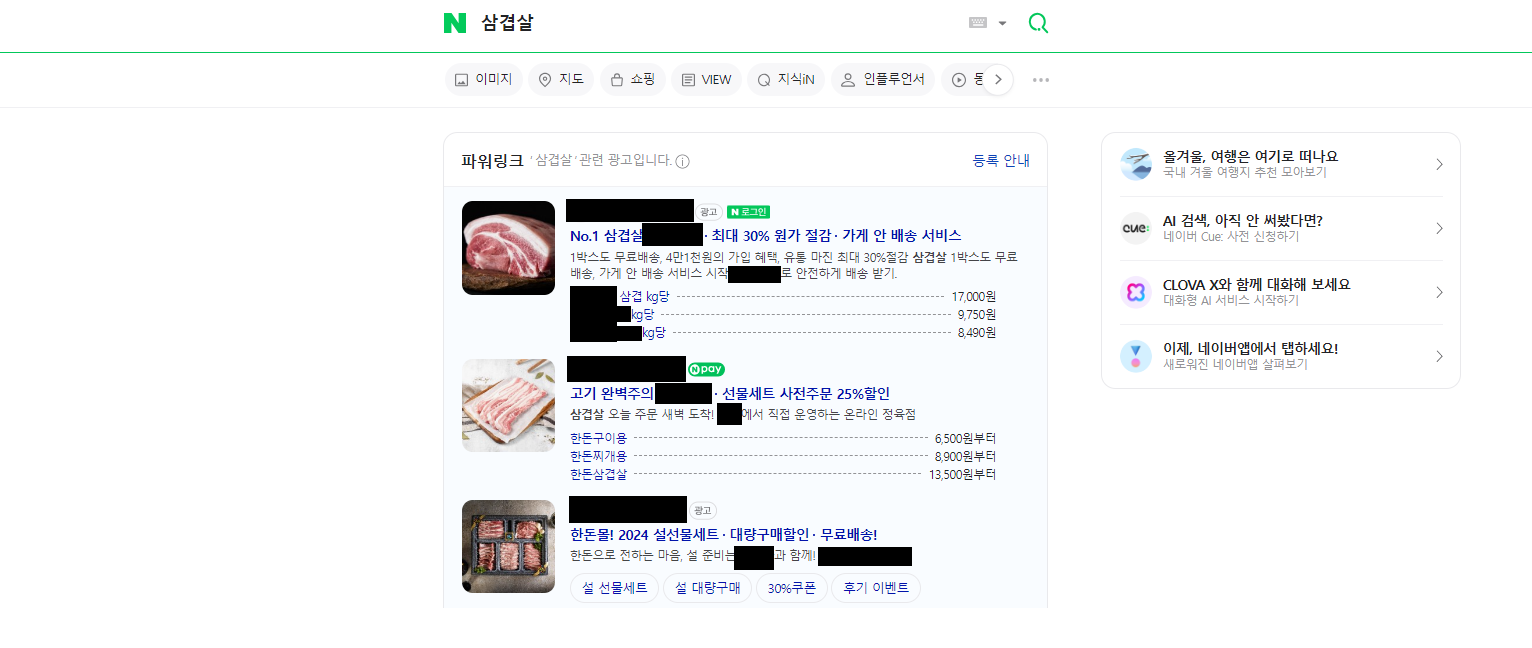Screen dimensions: 1532x648
Task: Click the green search magnifier icon
Action: 1038,23
